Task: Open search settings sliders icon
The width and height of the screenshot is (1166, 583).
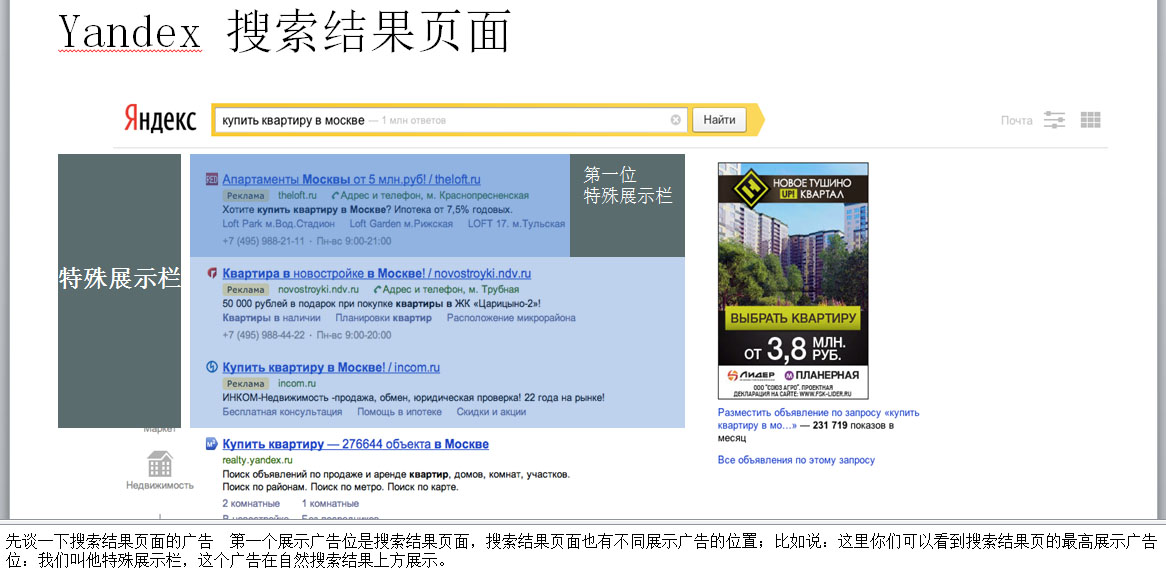Action: [1054, 120]
